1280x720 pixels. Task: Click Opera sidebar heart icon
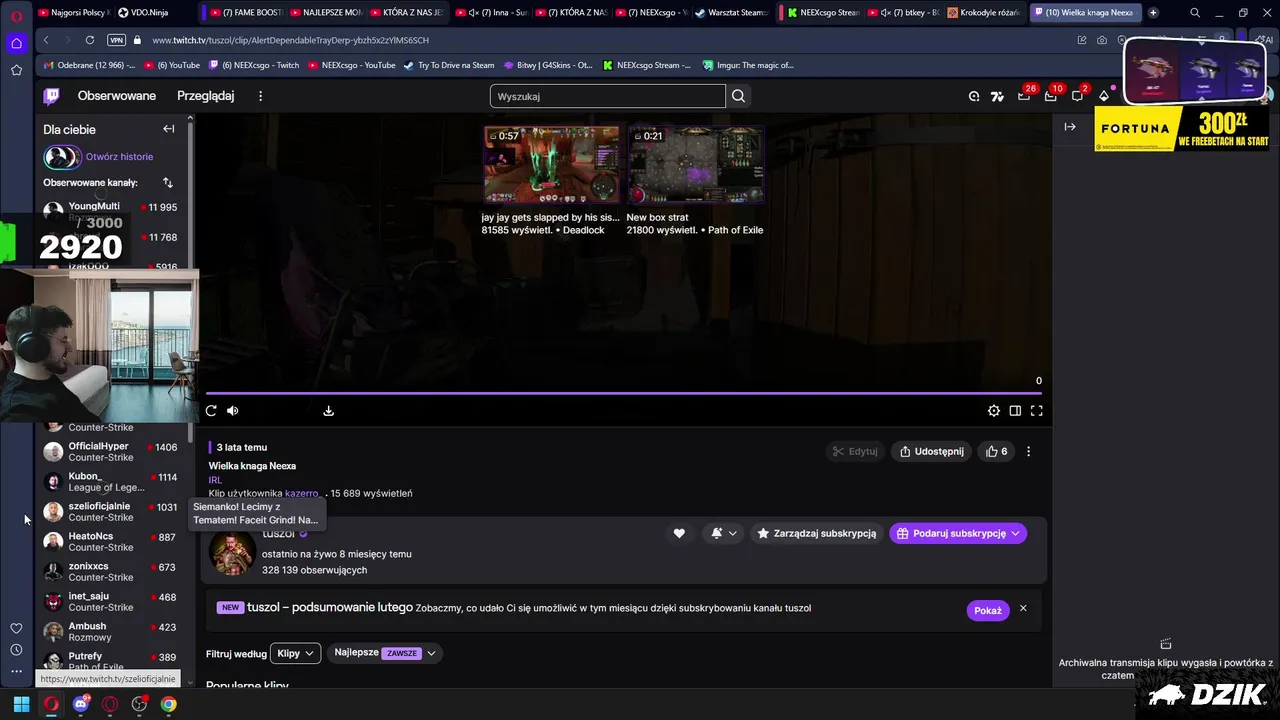(x=16, y=628)
